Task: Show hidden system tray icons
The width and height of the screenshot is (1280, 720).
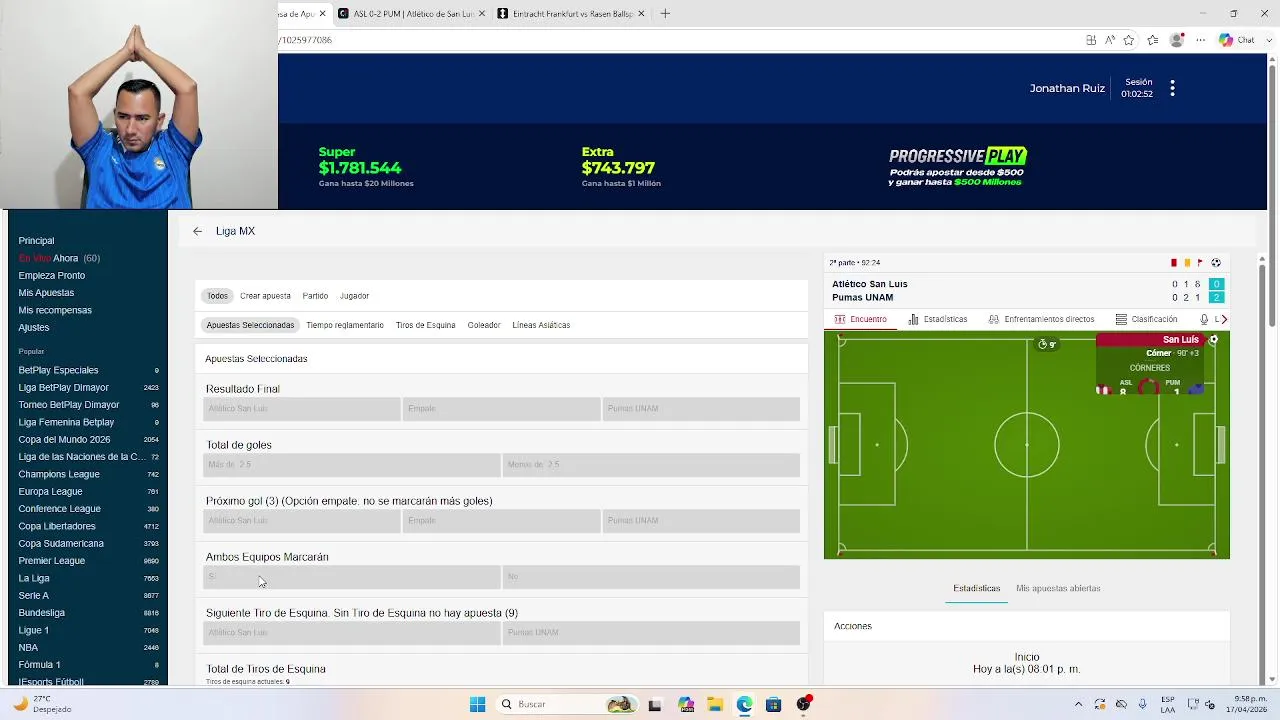Action: pos(1078,704)
